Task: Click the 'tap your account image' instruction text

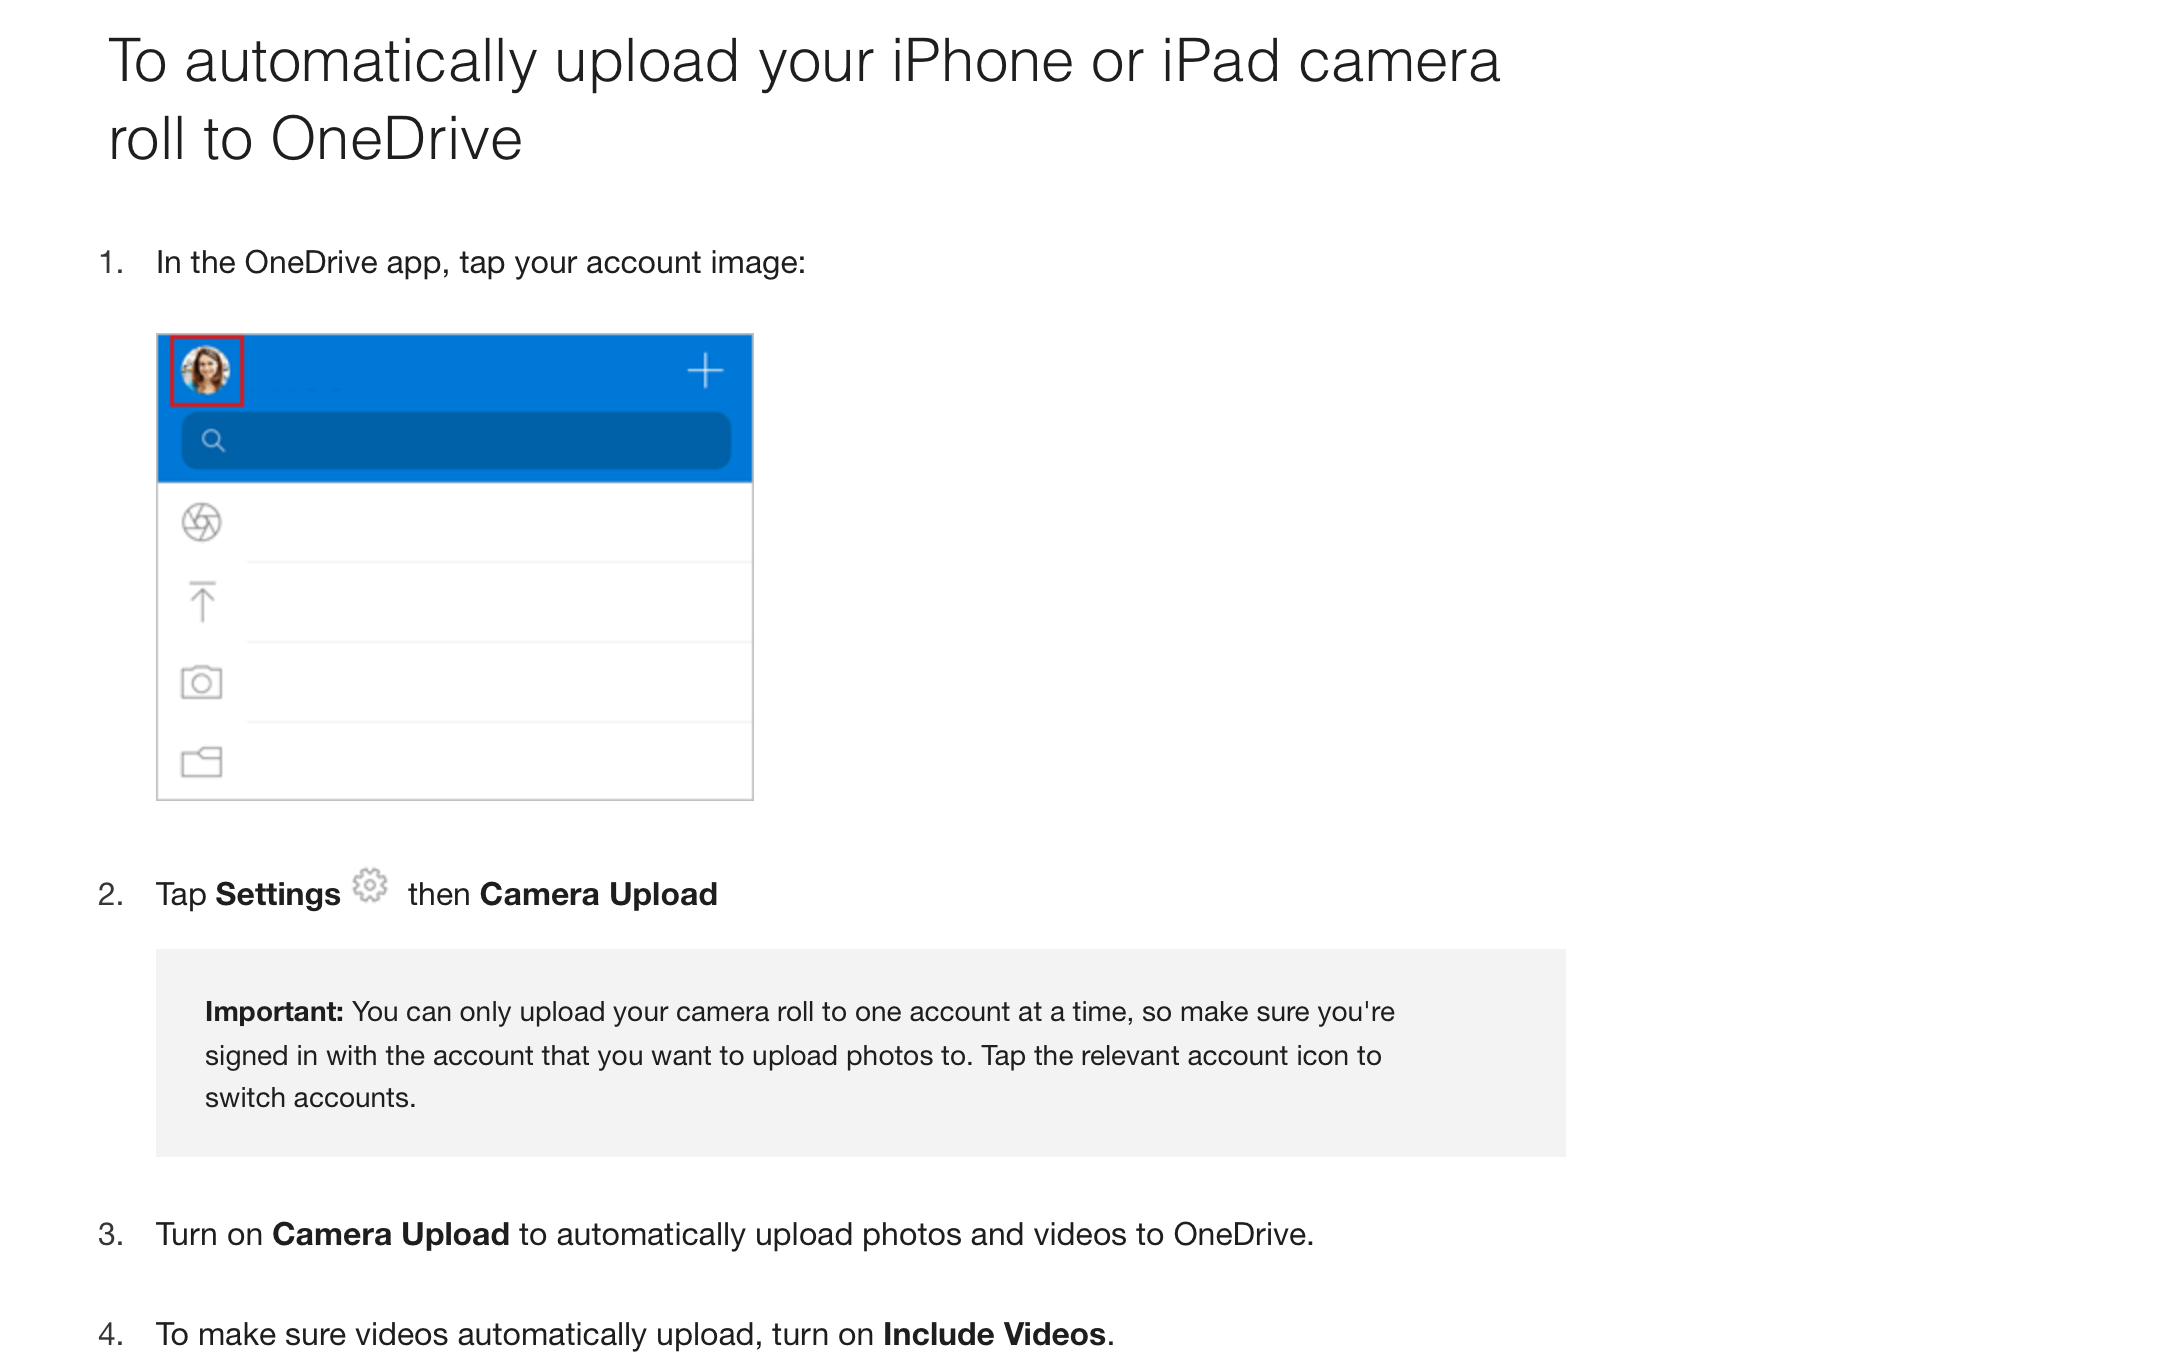Action: (632, 263)
